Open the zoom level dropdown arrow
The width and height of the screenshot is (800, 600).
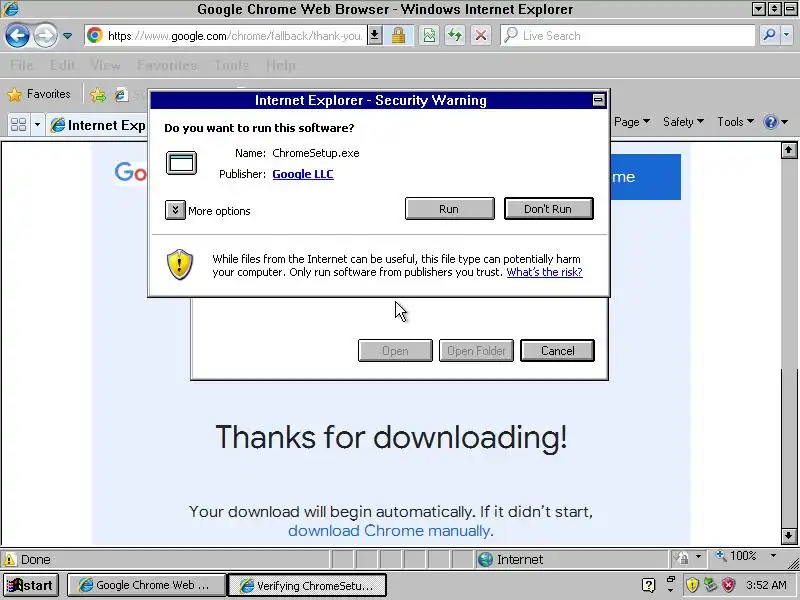pyautogui.click(x=773, y=556)
